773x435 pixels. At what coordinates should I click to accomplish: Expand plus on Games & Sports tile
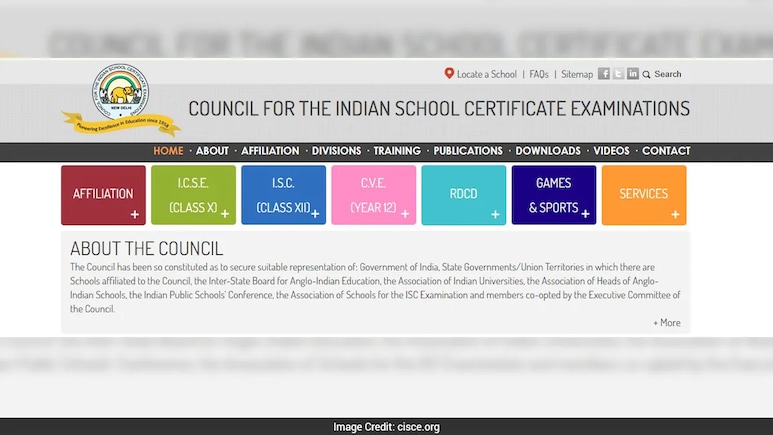point(585,214)
